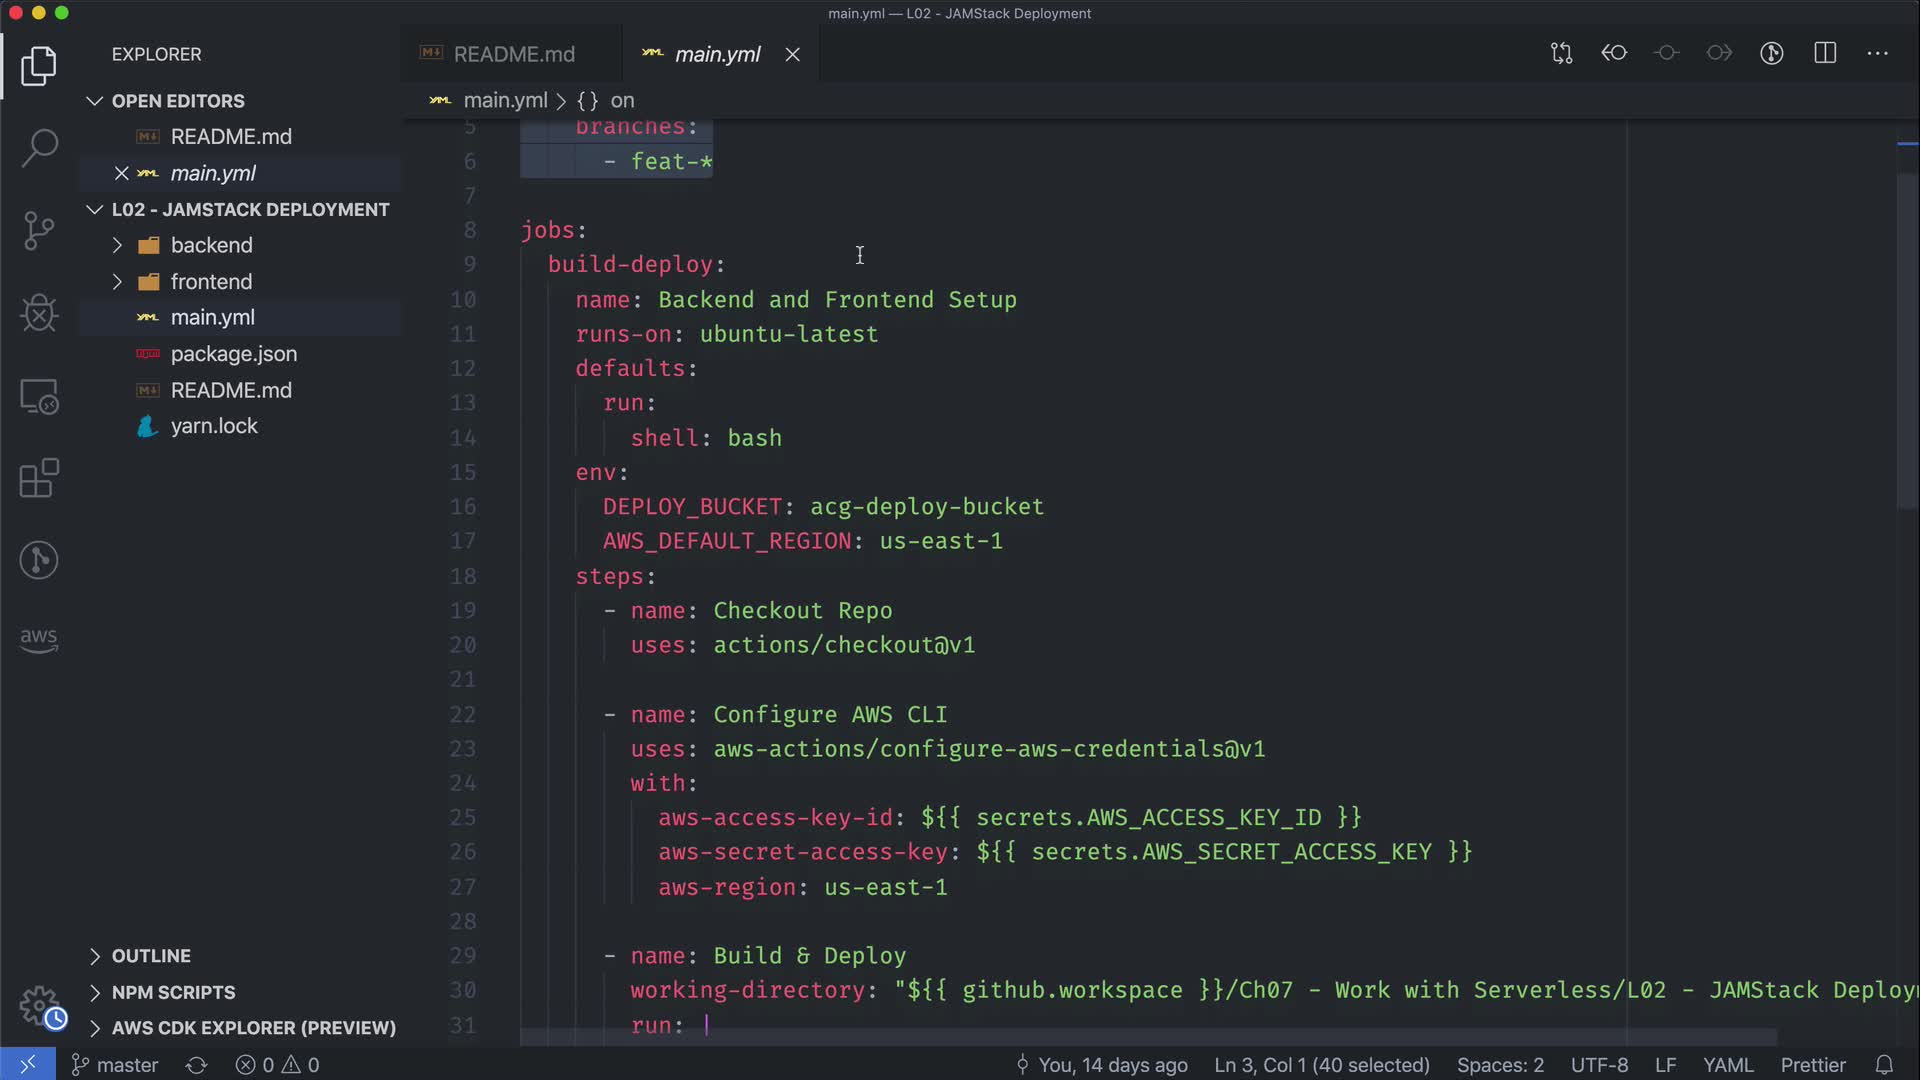Click the YAML language mode button
This screenshot has width=1920, height=1080.
(x=1728, y=1065)
